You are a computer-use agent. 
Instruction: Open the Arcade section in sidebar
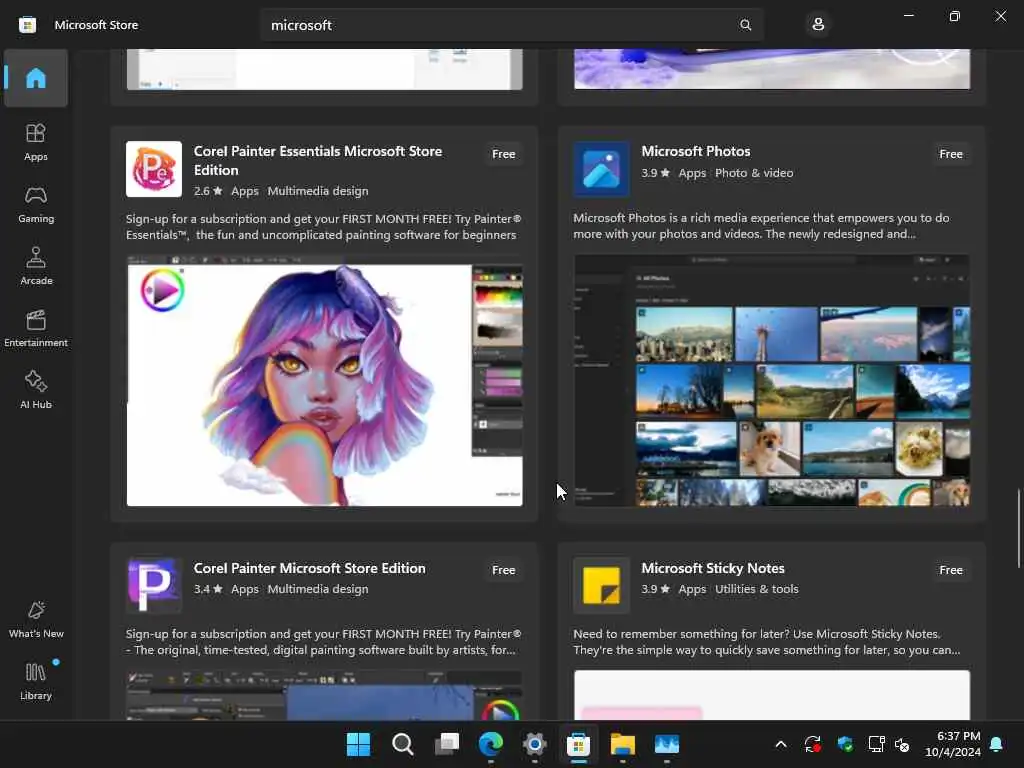click(x=36, y=266)
